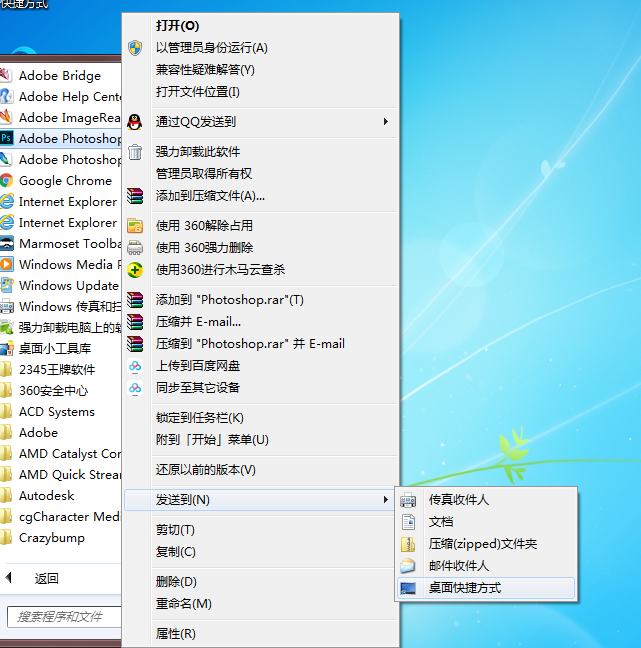The width and height of the screenshot is (641, 648).
Task: Click the Ps Adobe Photoshop icon
Action: pyautogui.click(x=6, y=138)
